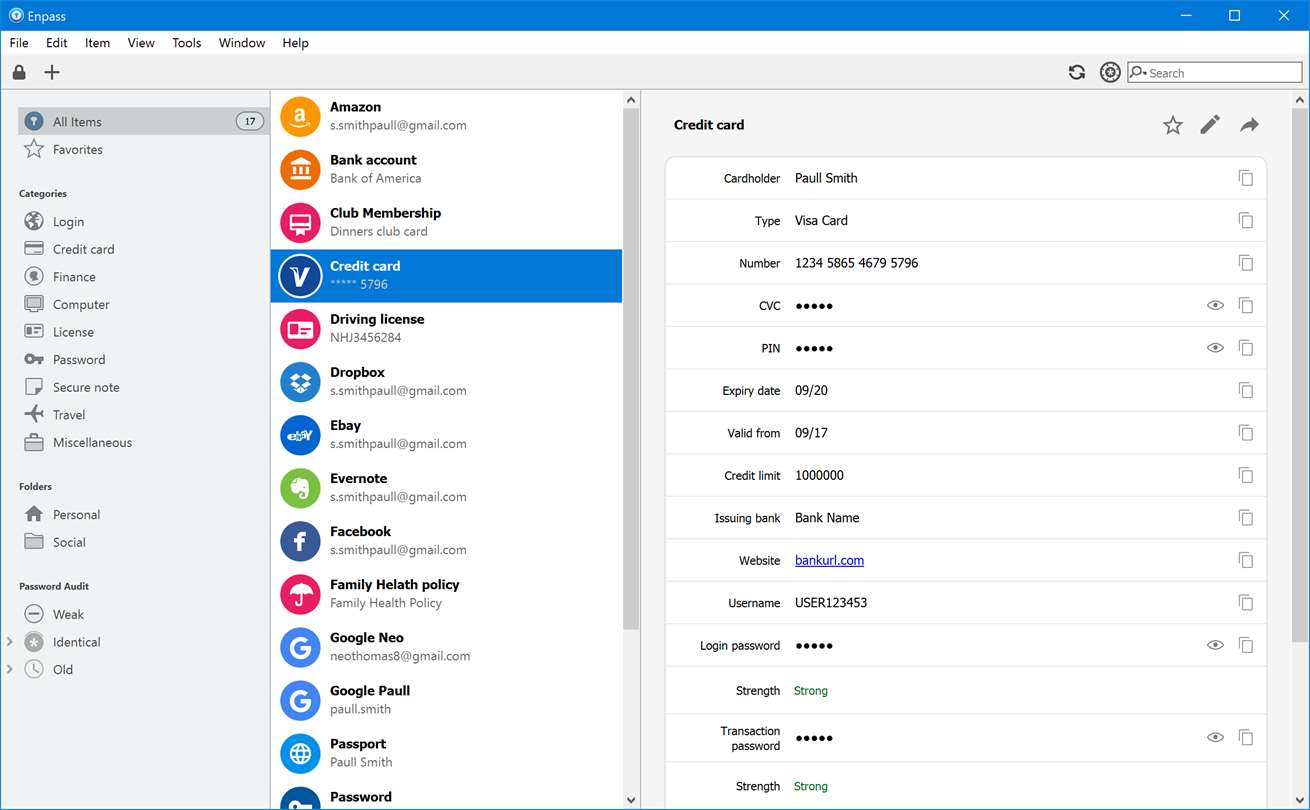1310x810 pixels.
Task: Lock the vault with the padlock icon
Action: coord(19,72)
